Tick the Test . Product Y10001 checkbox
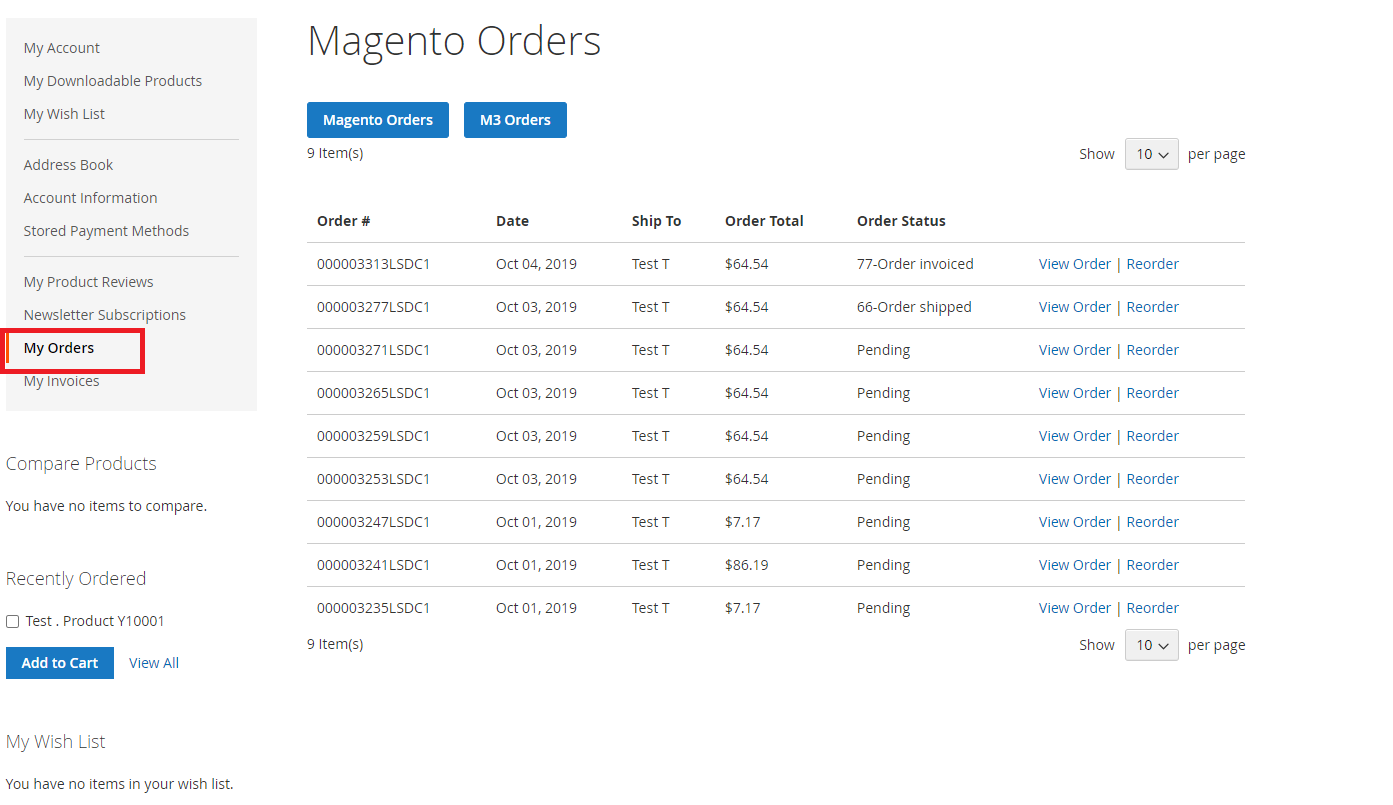 (13, 621)
